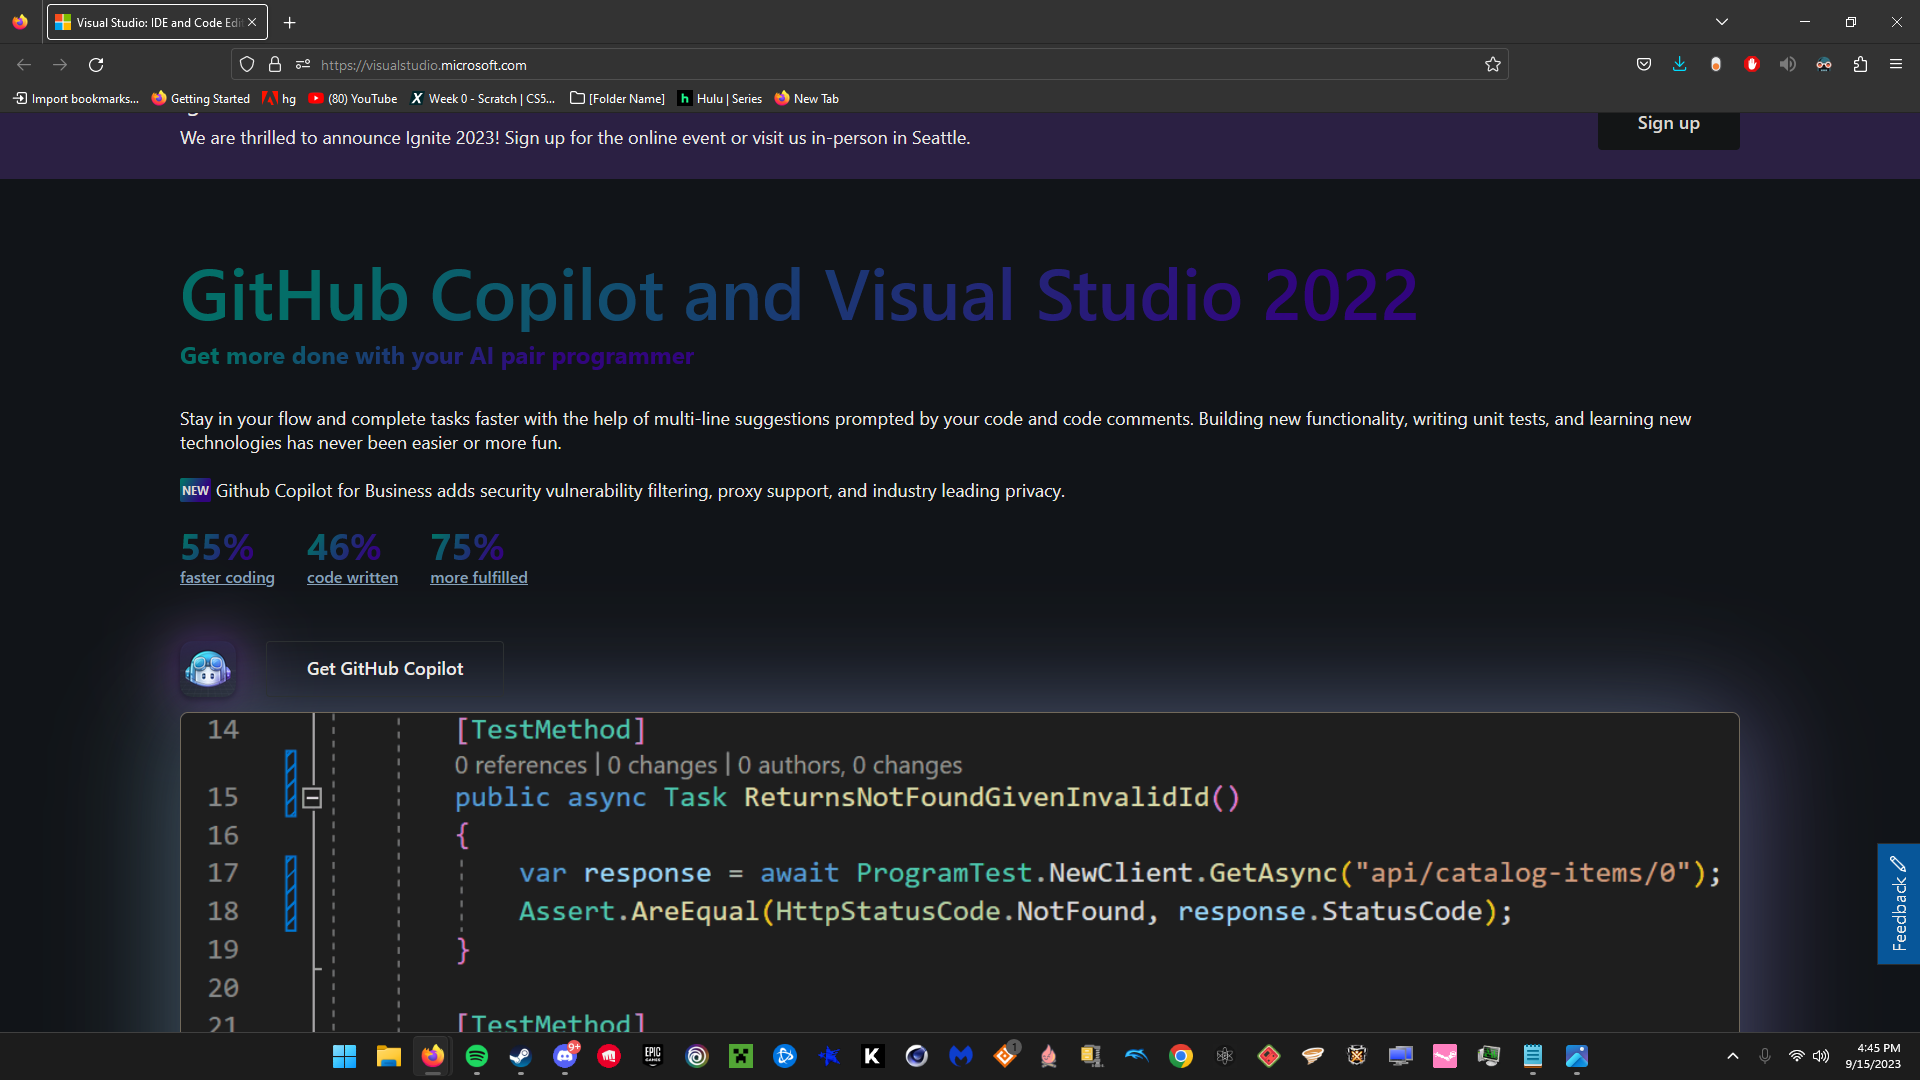
Task: Click Get GitHub Copilot button
Action: pos(385,669)
